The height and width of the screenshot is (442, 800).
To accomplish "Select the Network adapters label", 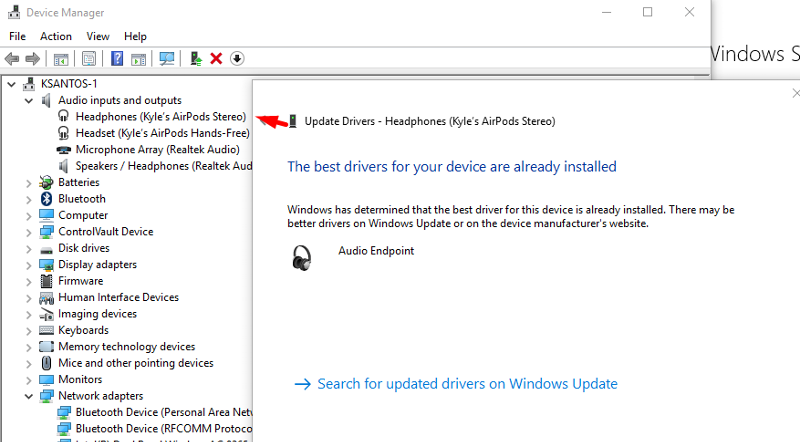I will 101,396.
